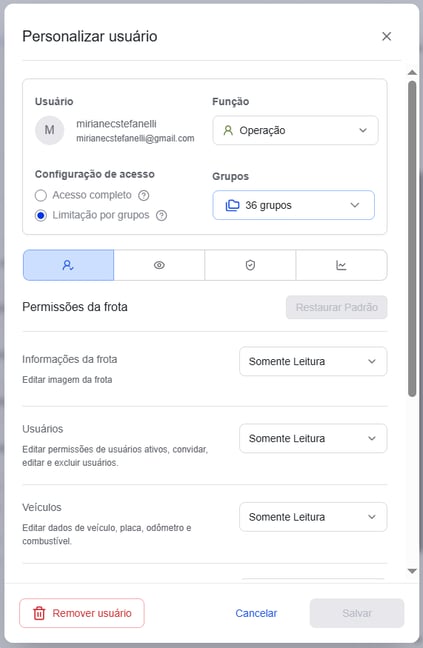Open the shield security tab

tap(250, 265)
